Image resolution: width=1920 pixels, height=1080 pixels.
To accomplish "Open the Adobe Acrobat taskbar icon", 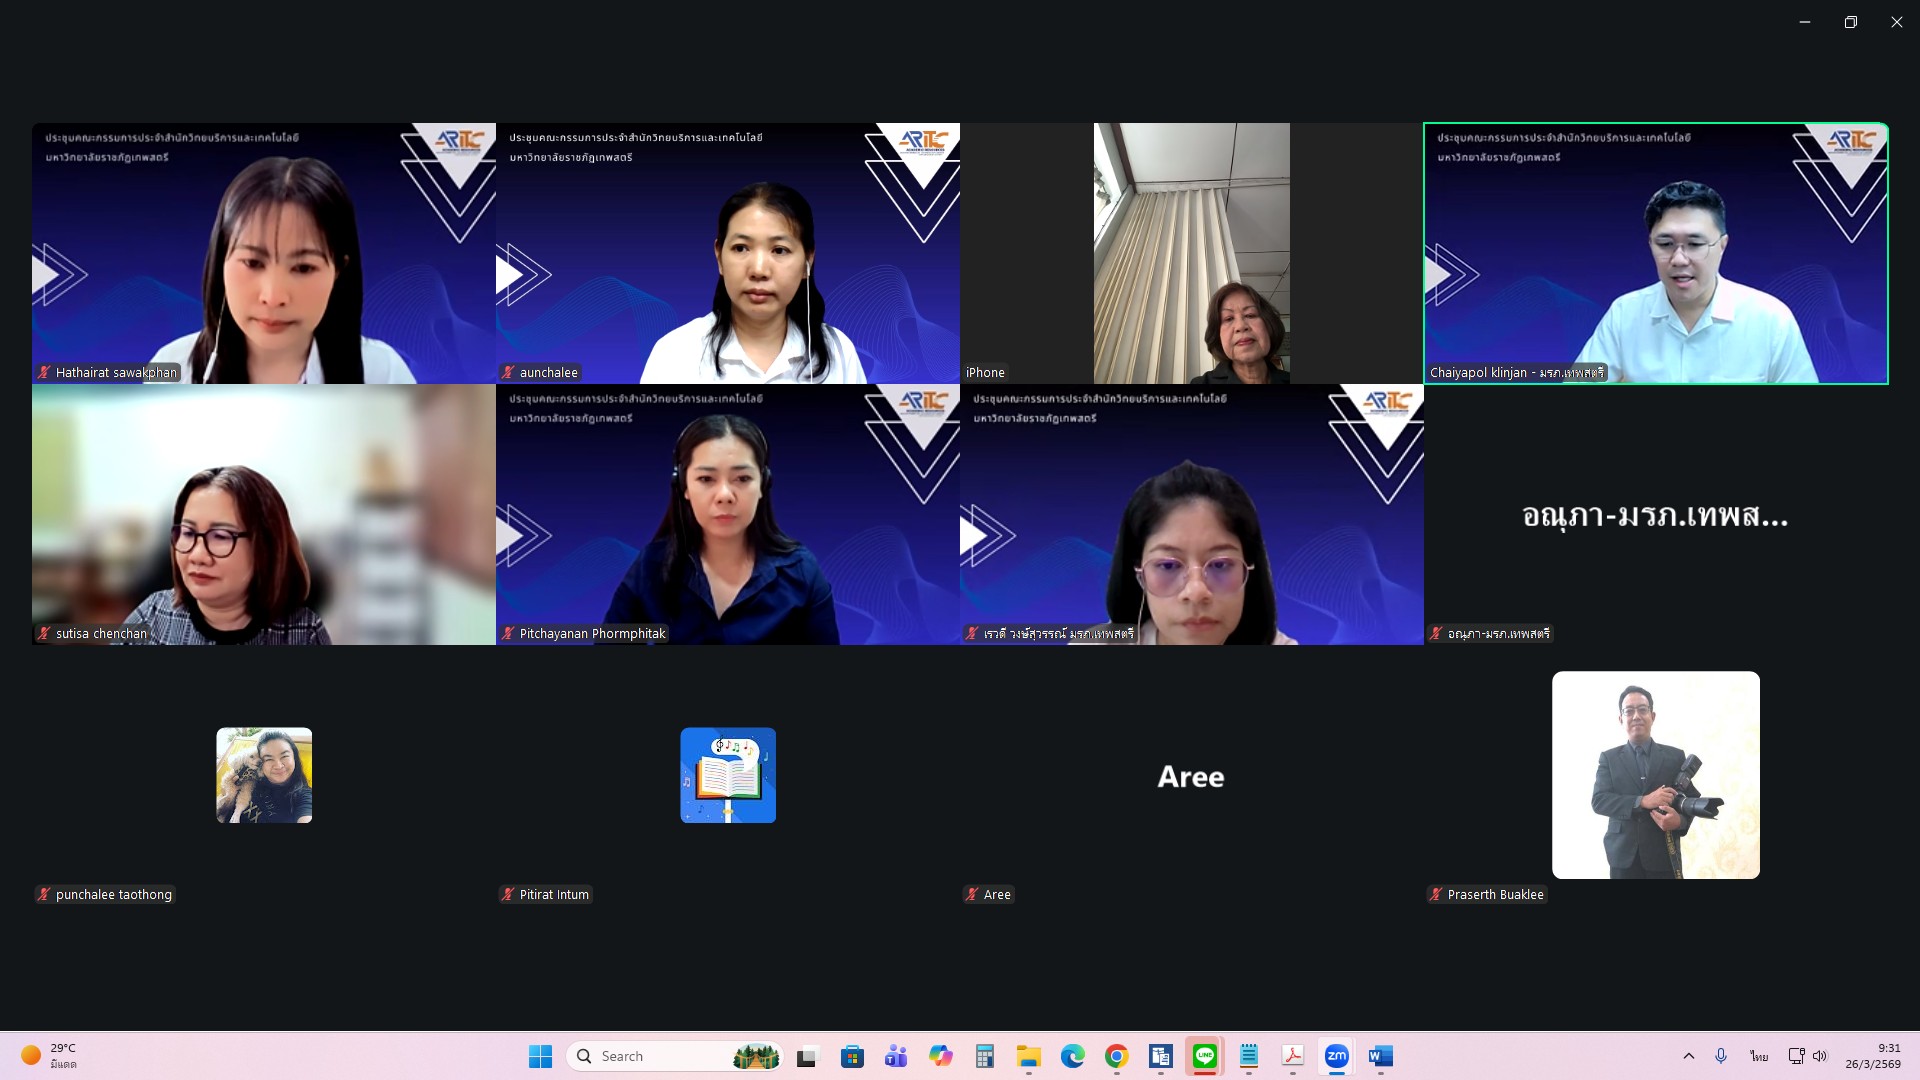I will [x=1293, y=1056].
